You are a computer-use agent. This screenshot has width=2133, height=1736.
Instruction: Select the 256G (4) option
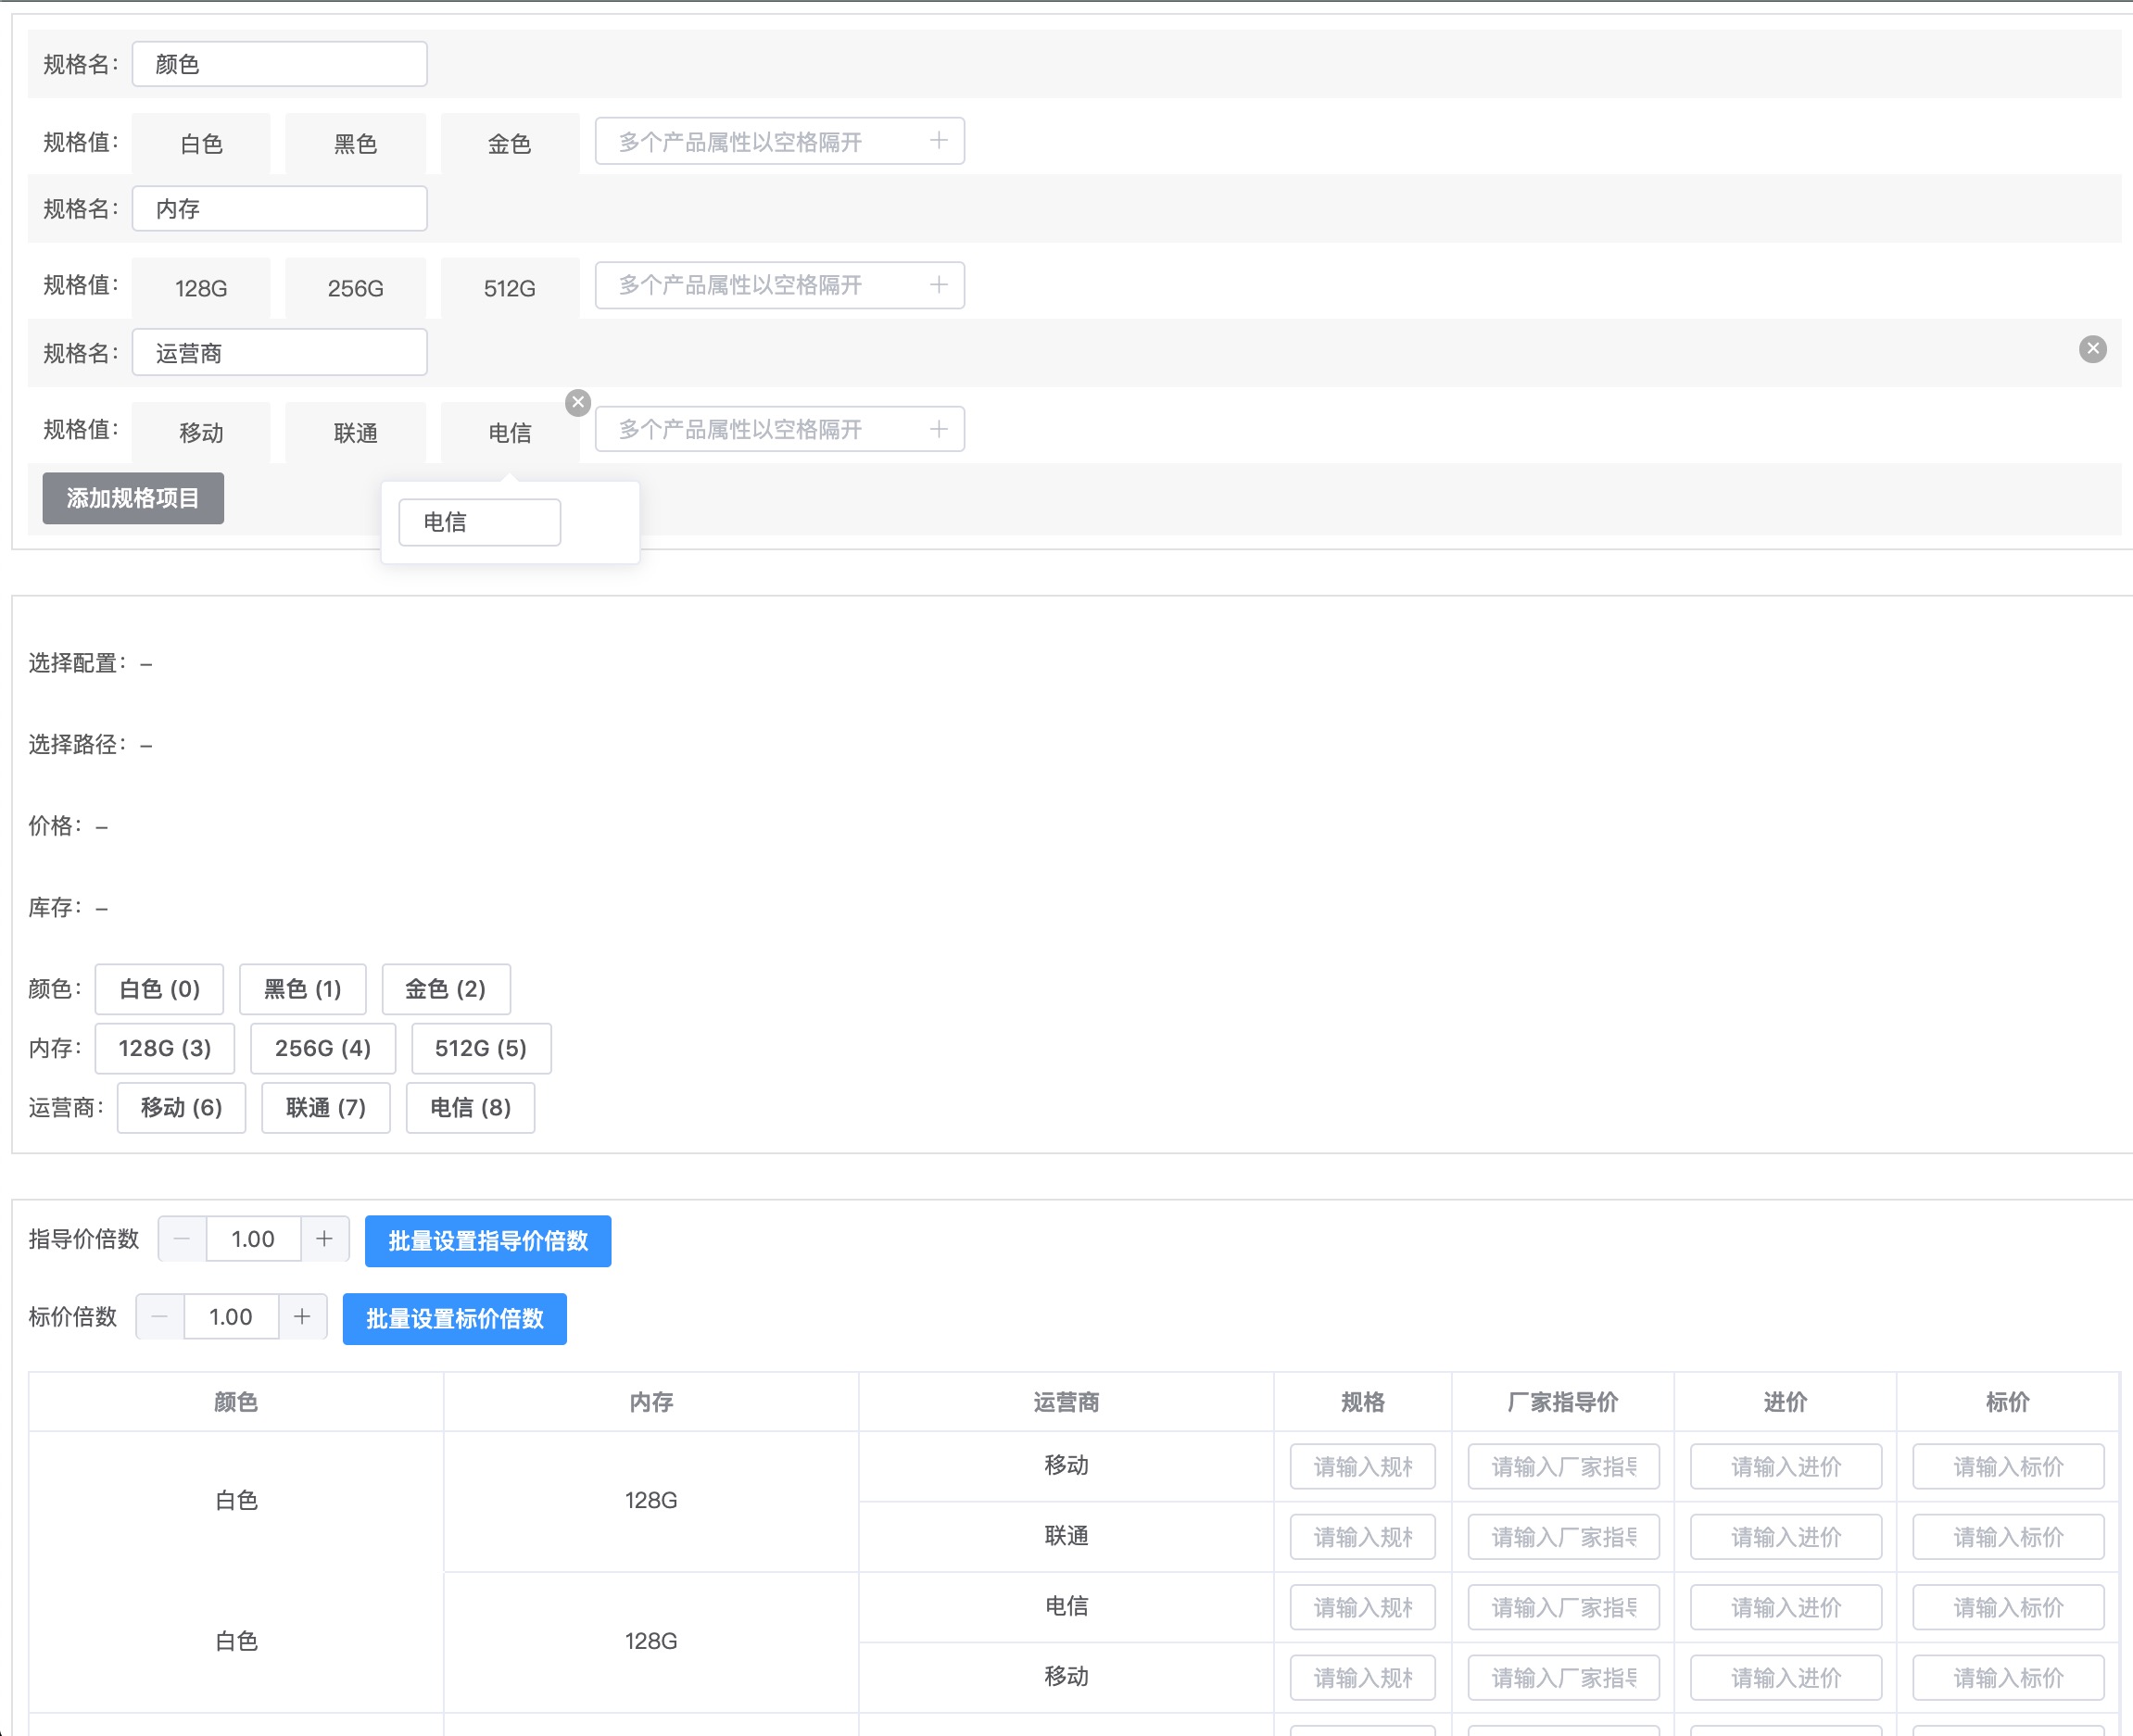[x=323, y=1048]
